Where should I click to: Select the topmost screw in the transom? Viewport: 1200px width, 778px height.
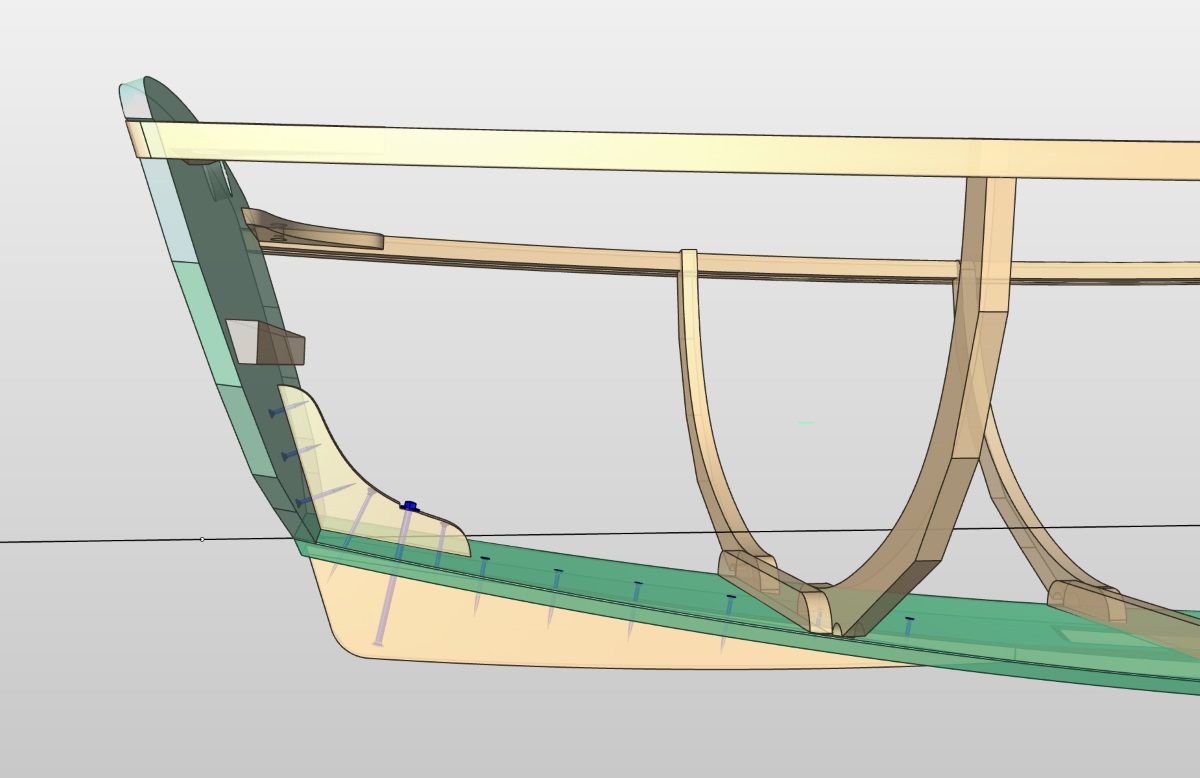click(x=274, y=412)
